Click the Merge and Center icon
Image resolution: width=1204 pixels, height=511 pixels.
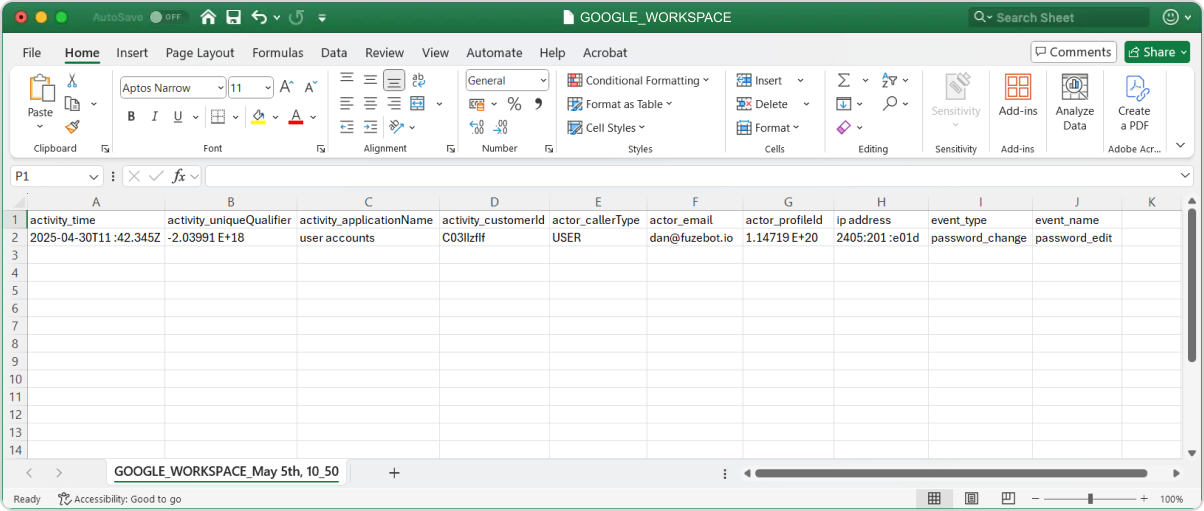click(418, 103)
